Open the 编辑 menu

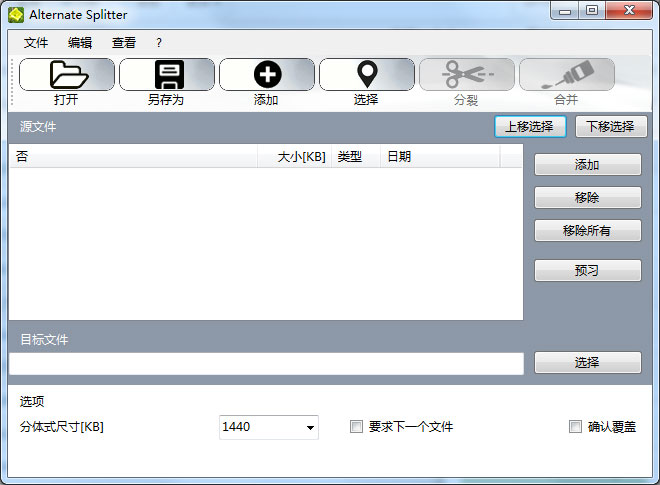(x=80, y=43)
